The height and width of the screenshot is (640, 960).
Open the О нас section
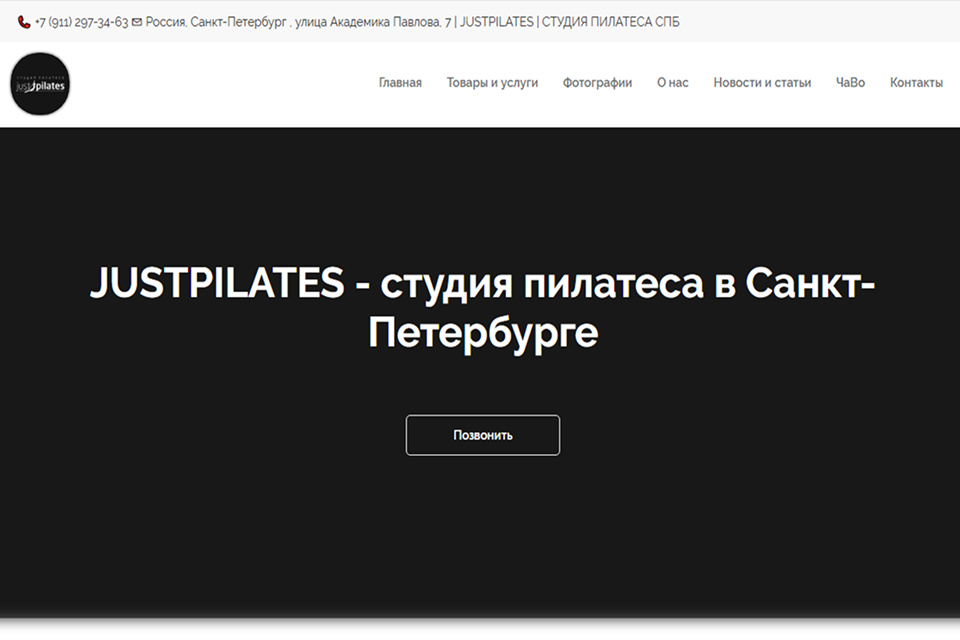[x=673, y=83]
